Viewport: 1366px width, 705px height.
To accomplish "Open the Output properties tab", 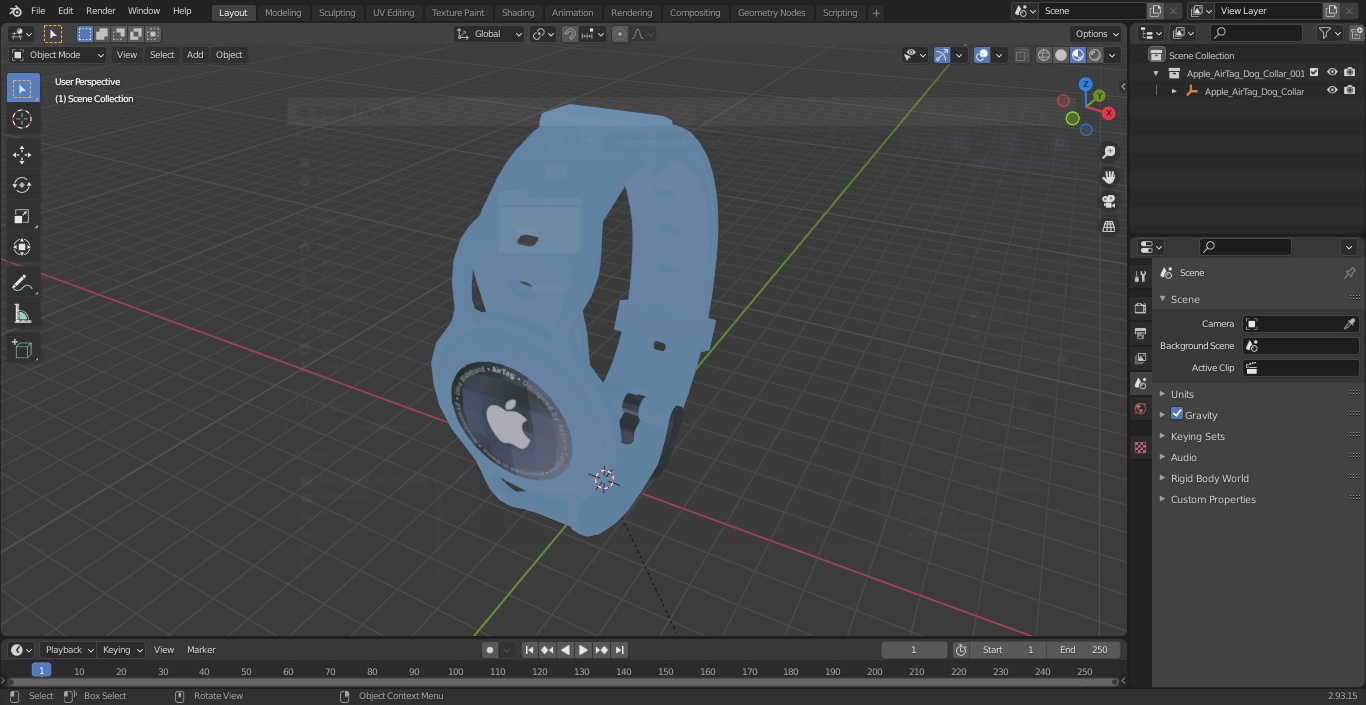I will pos(1140,333).
